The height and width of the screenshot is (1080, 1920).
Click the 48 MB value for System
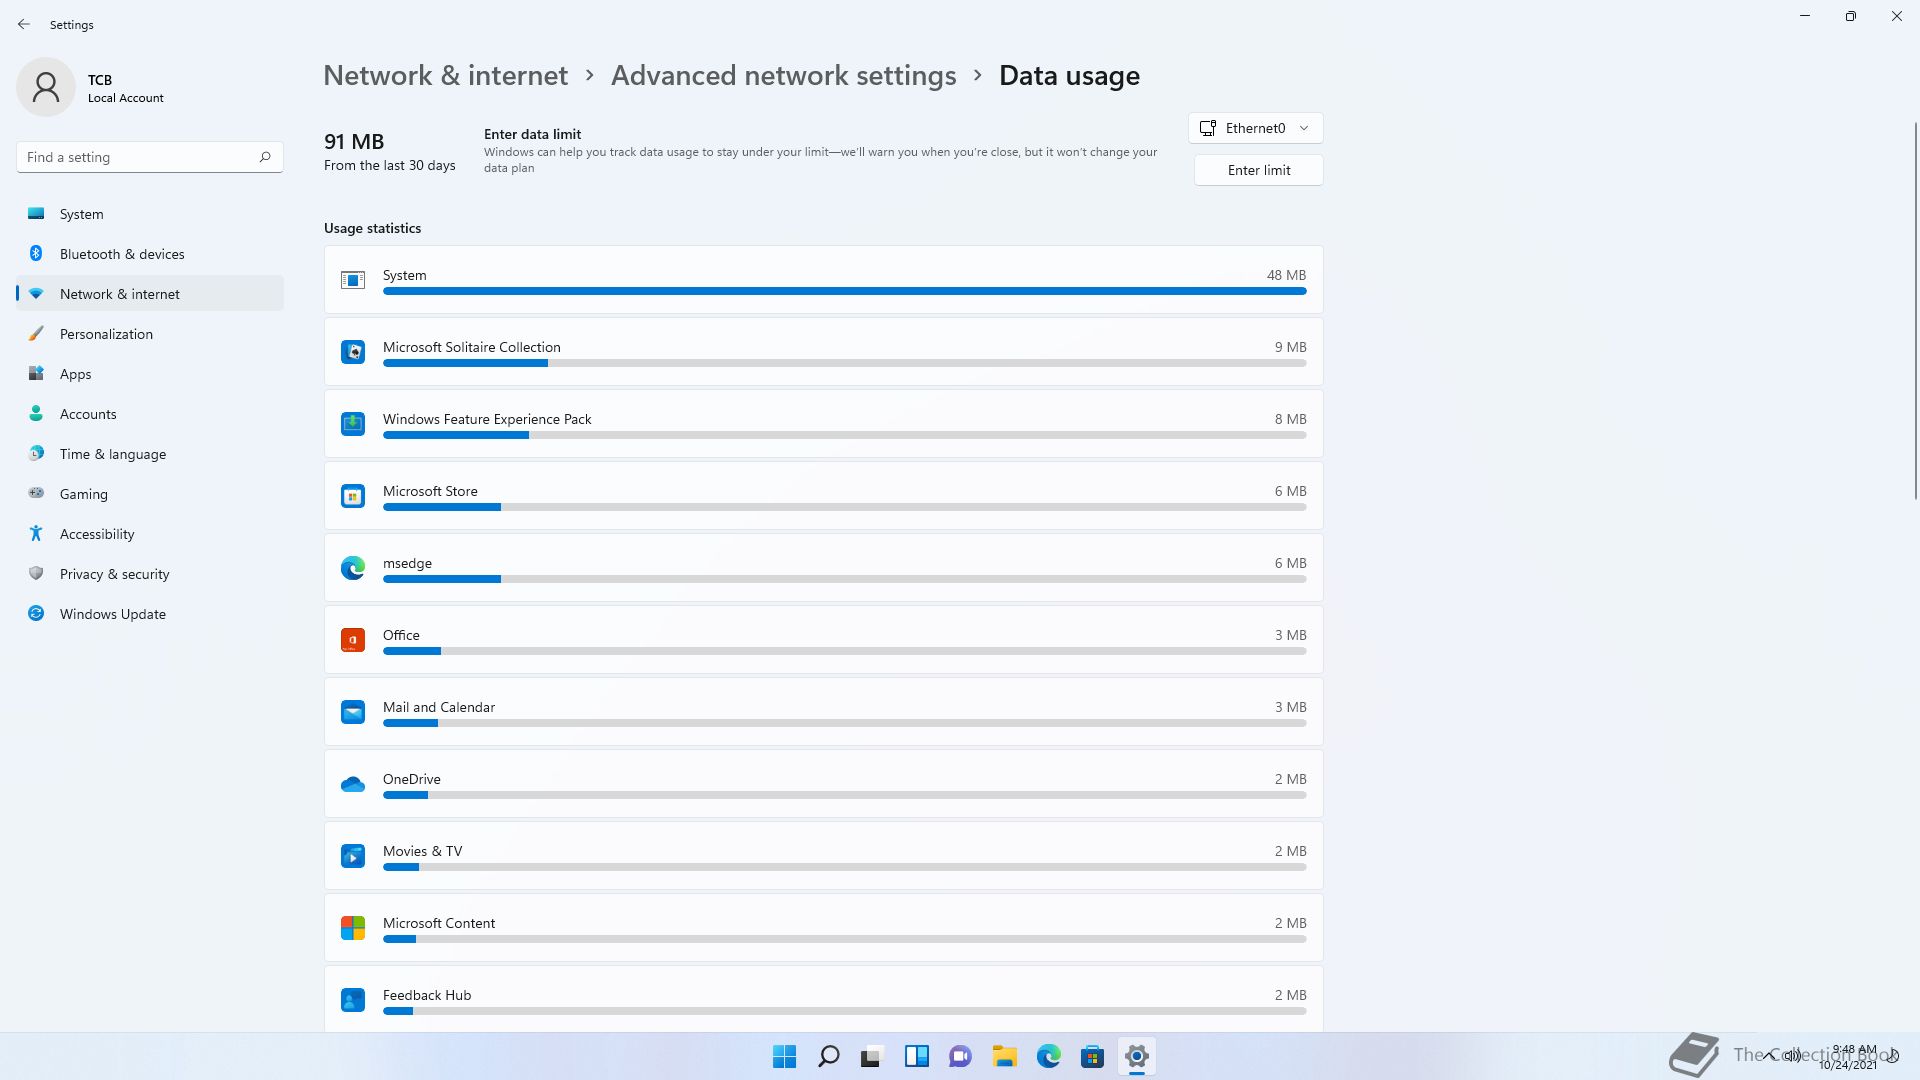coord(1286,275)
